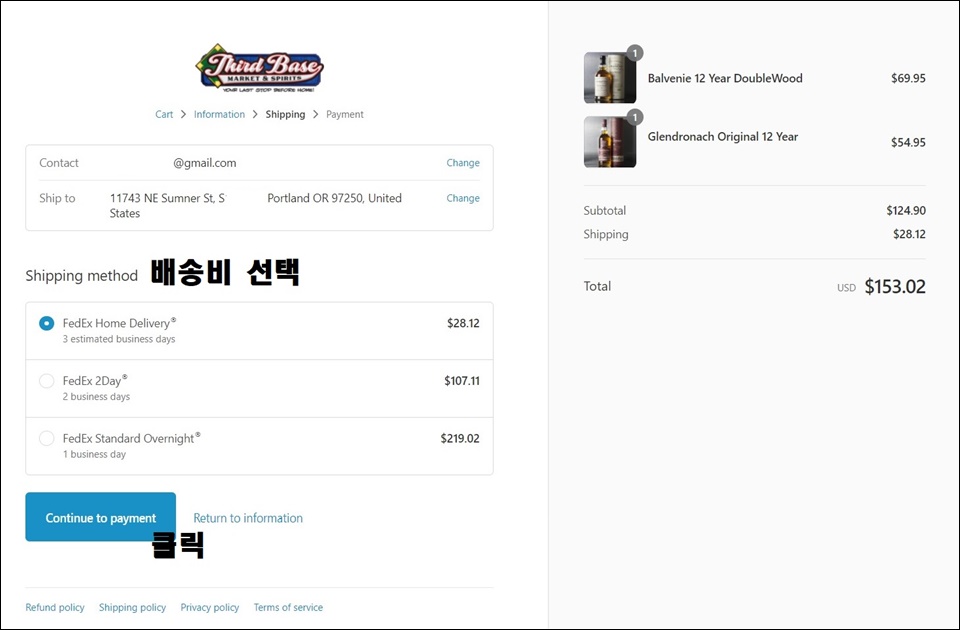Image resolution: width=960 pixels, height=630 pixels.
Task: Open Privacy policy link
Action: click(209, 607)
